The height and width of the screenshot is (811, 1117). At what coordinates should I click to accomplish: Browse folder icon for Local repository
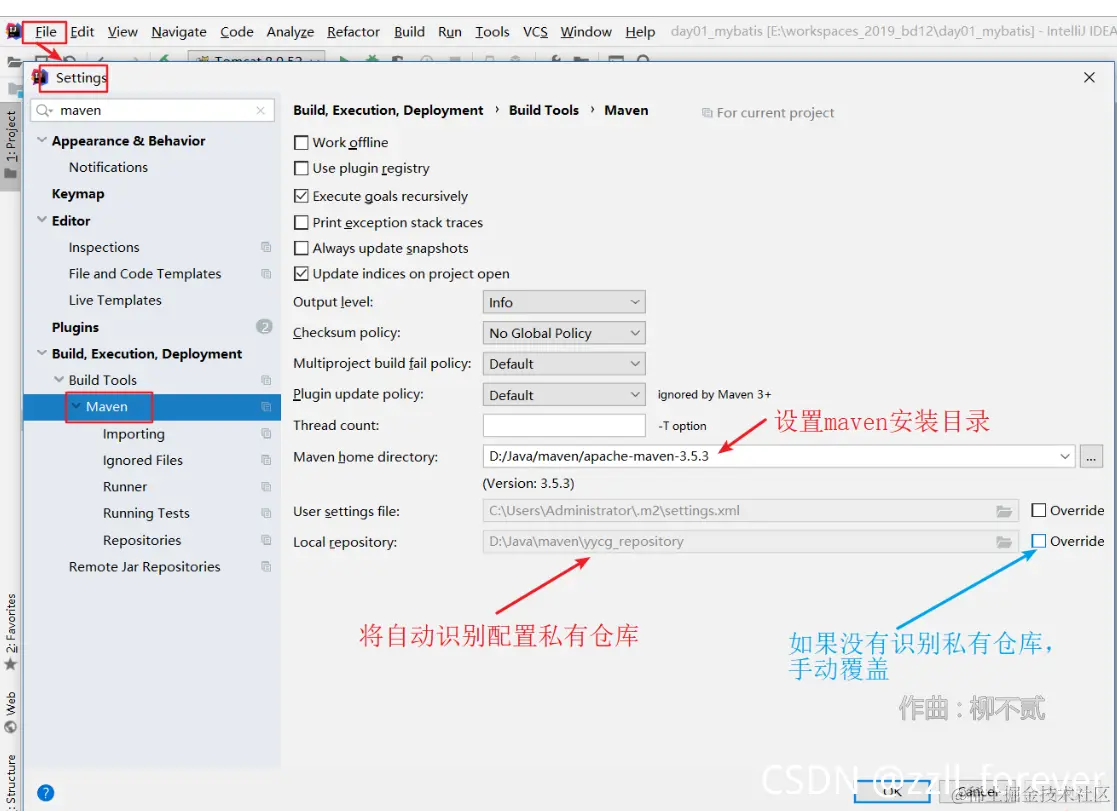tap(1004, 542)
